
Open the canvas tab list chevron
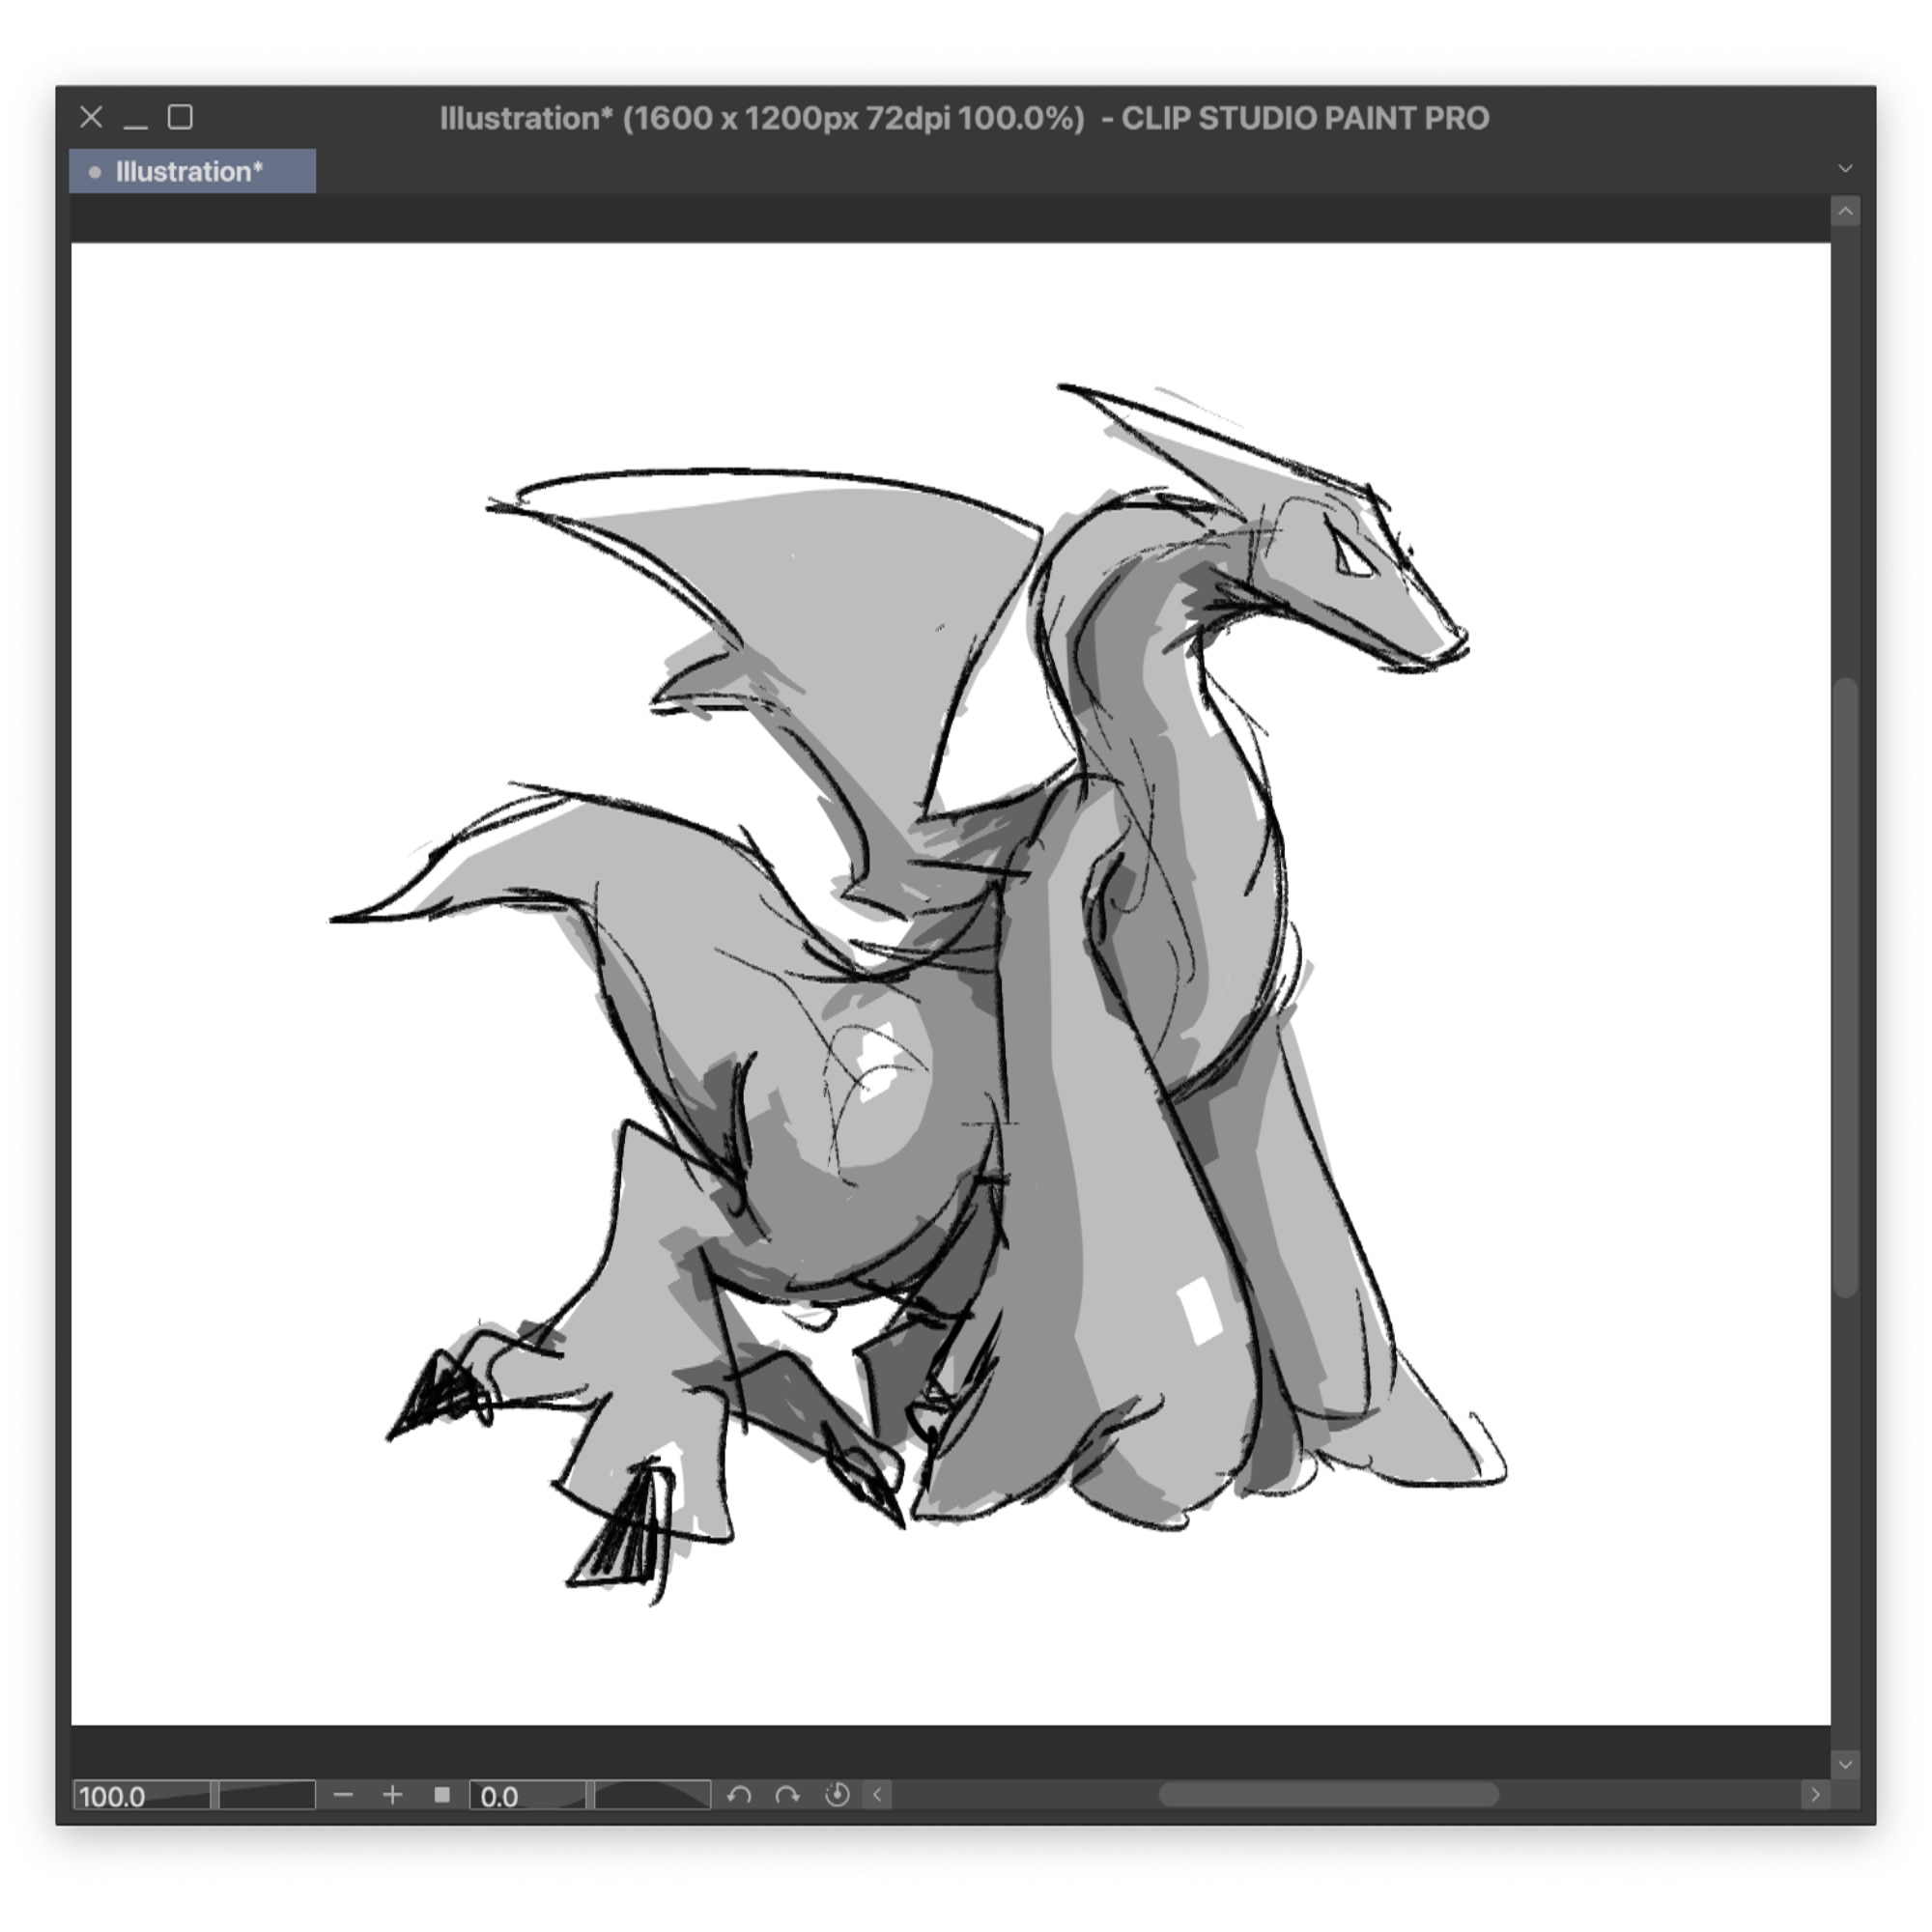pyautogui.click(x=1845, y=168)
